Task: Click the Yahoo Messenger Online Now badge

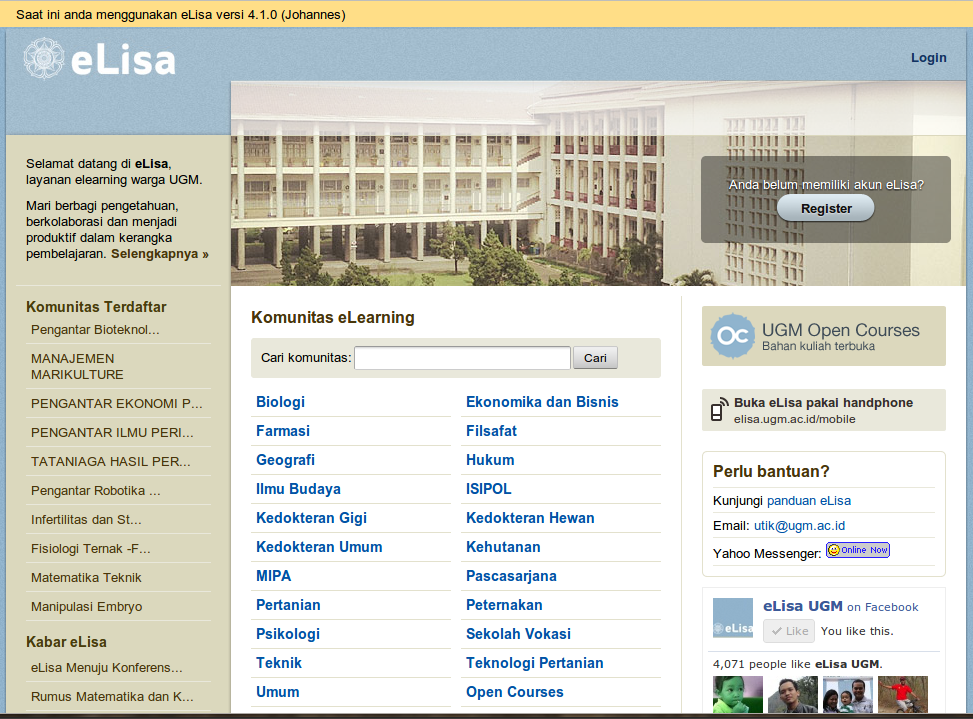Action: (857, 550)
